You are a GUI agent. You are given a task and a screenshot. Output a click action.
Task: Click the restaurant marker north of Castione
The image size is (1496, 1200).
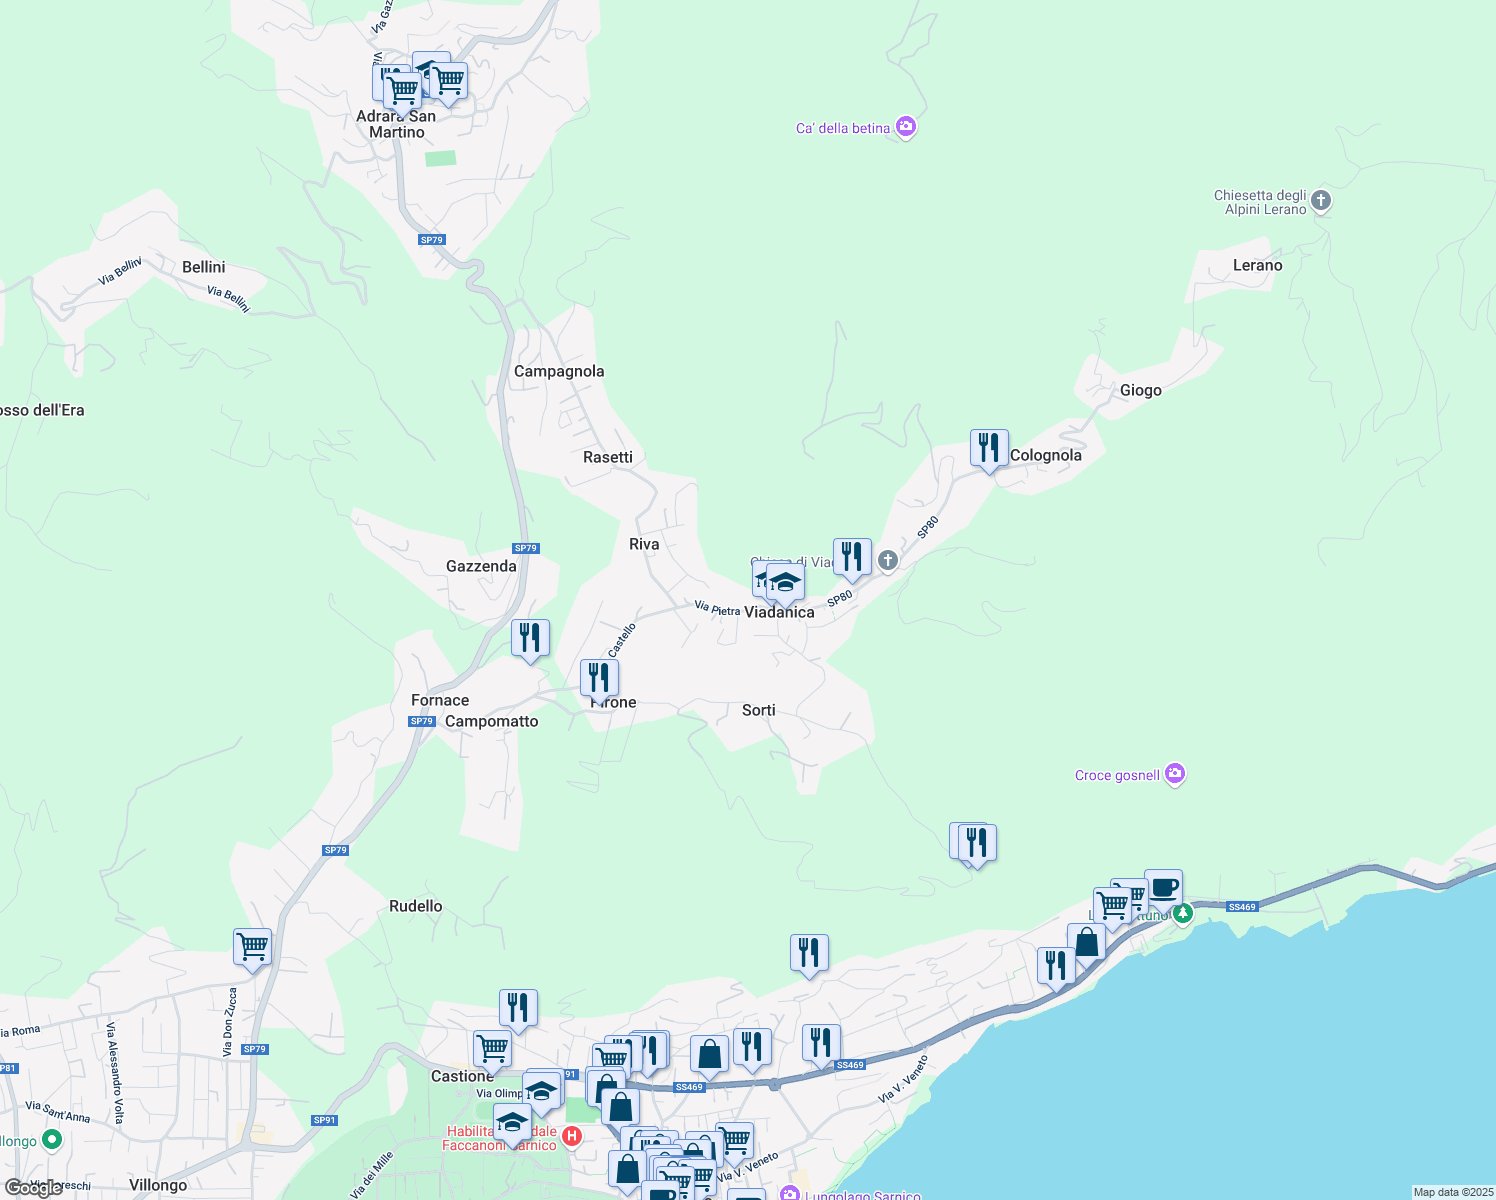tap(518, 1010)
